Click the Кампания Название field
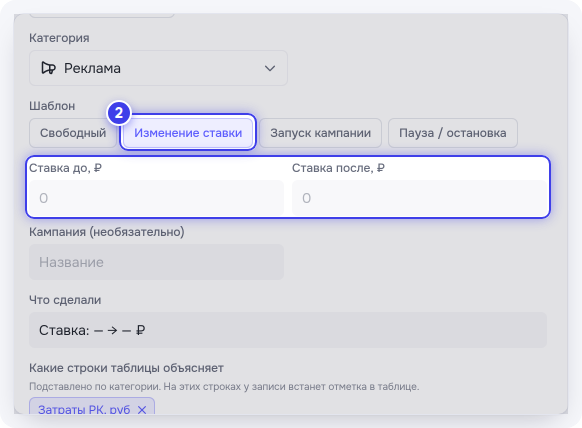The height and width of the screenshot is (428, 582). point(156,262)
